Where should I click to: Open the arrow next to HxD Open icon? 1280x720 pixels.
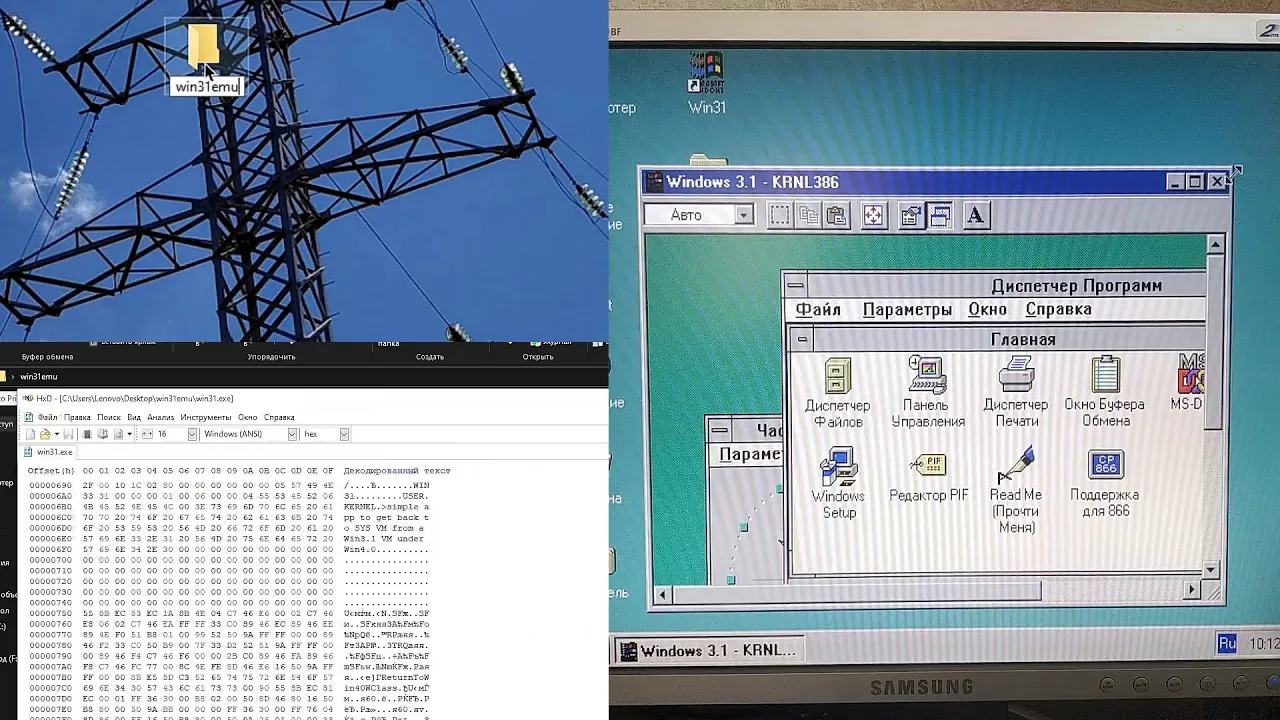(x=55, y=434)
